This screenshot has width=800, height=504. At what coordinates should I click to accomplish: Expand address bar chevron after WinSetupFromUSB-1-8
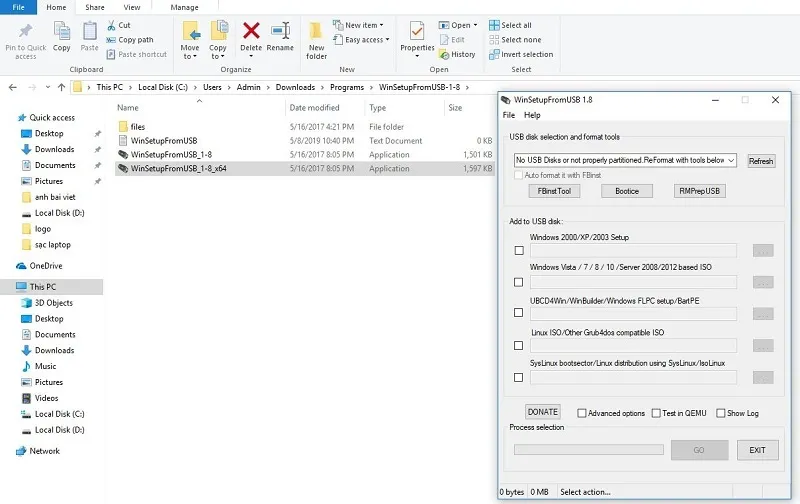(x=467, y=87)
